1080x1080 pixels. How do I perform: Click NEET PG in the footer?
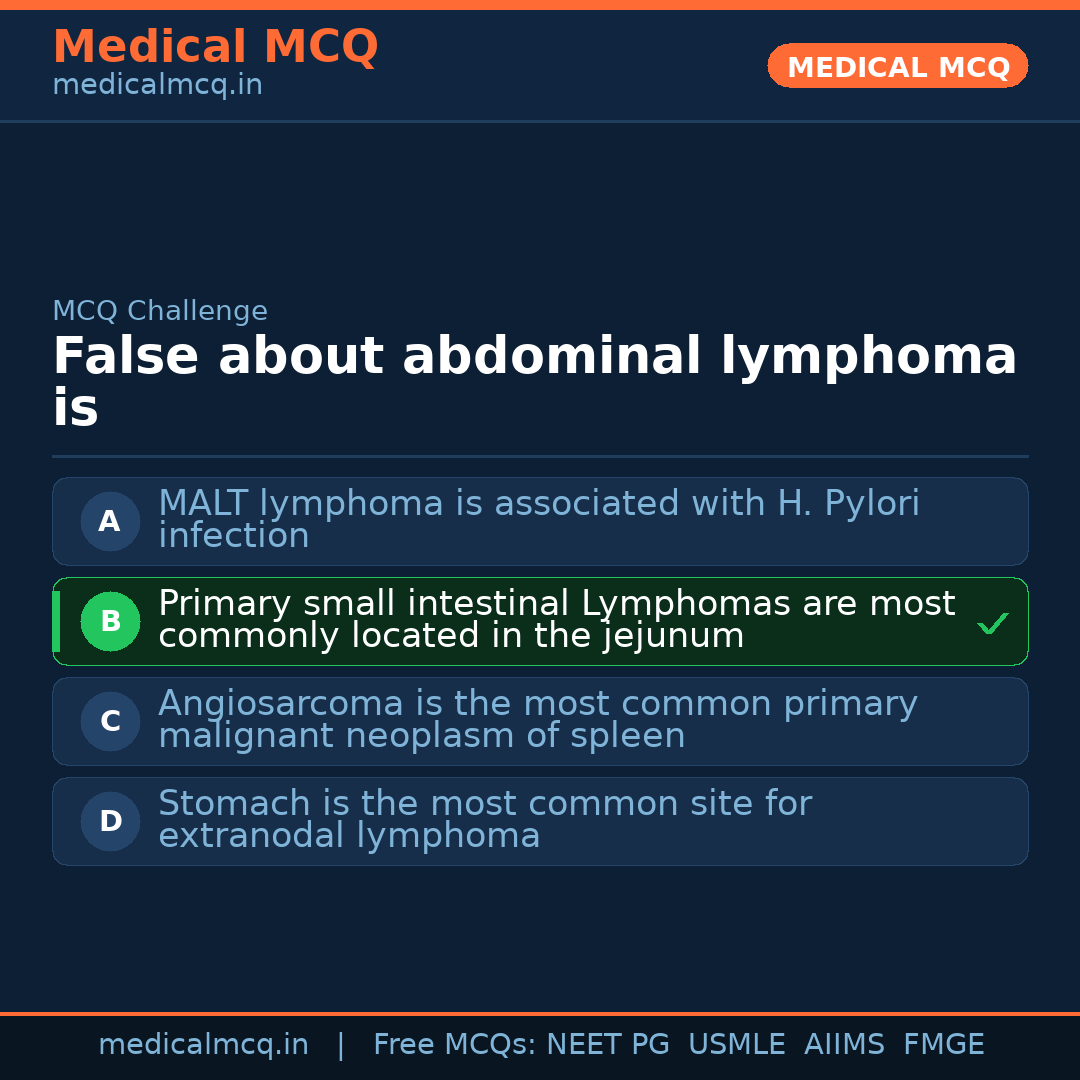click(608, 1045)
